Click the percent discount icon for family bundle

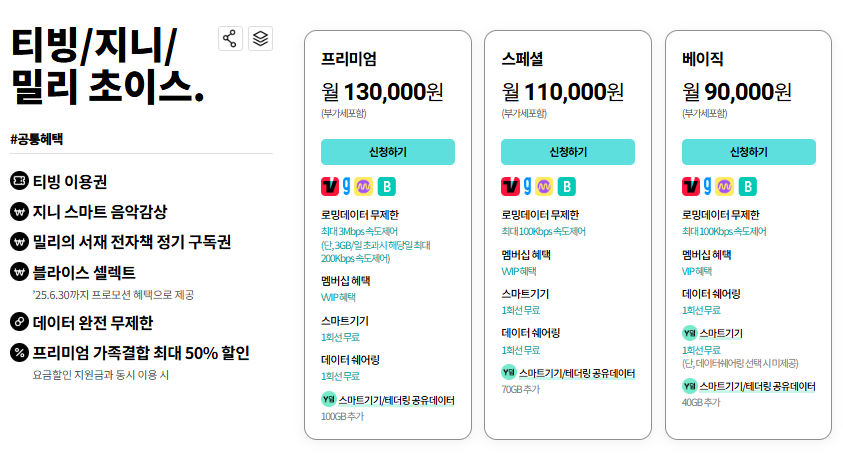pyautogui.click(x=19, y=353)
